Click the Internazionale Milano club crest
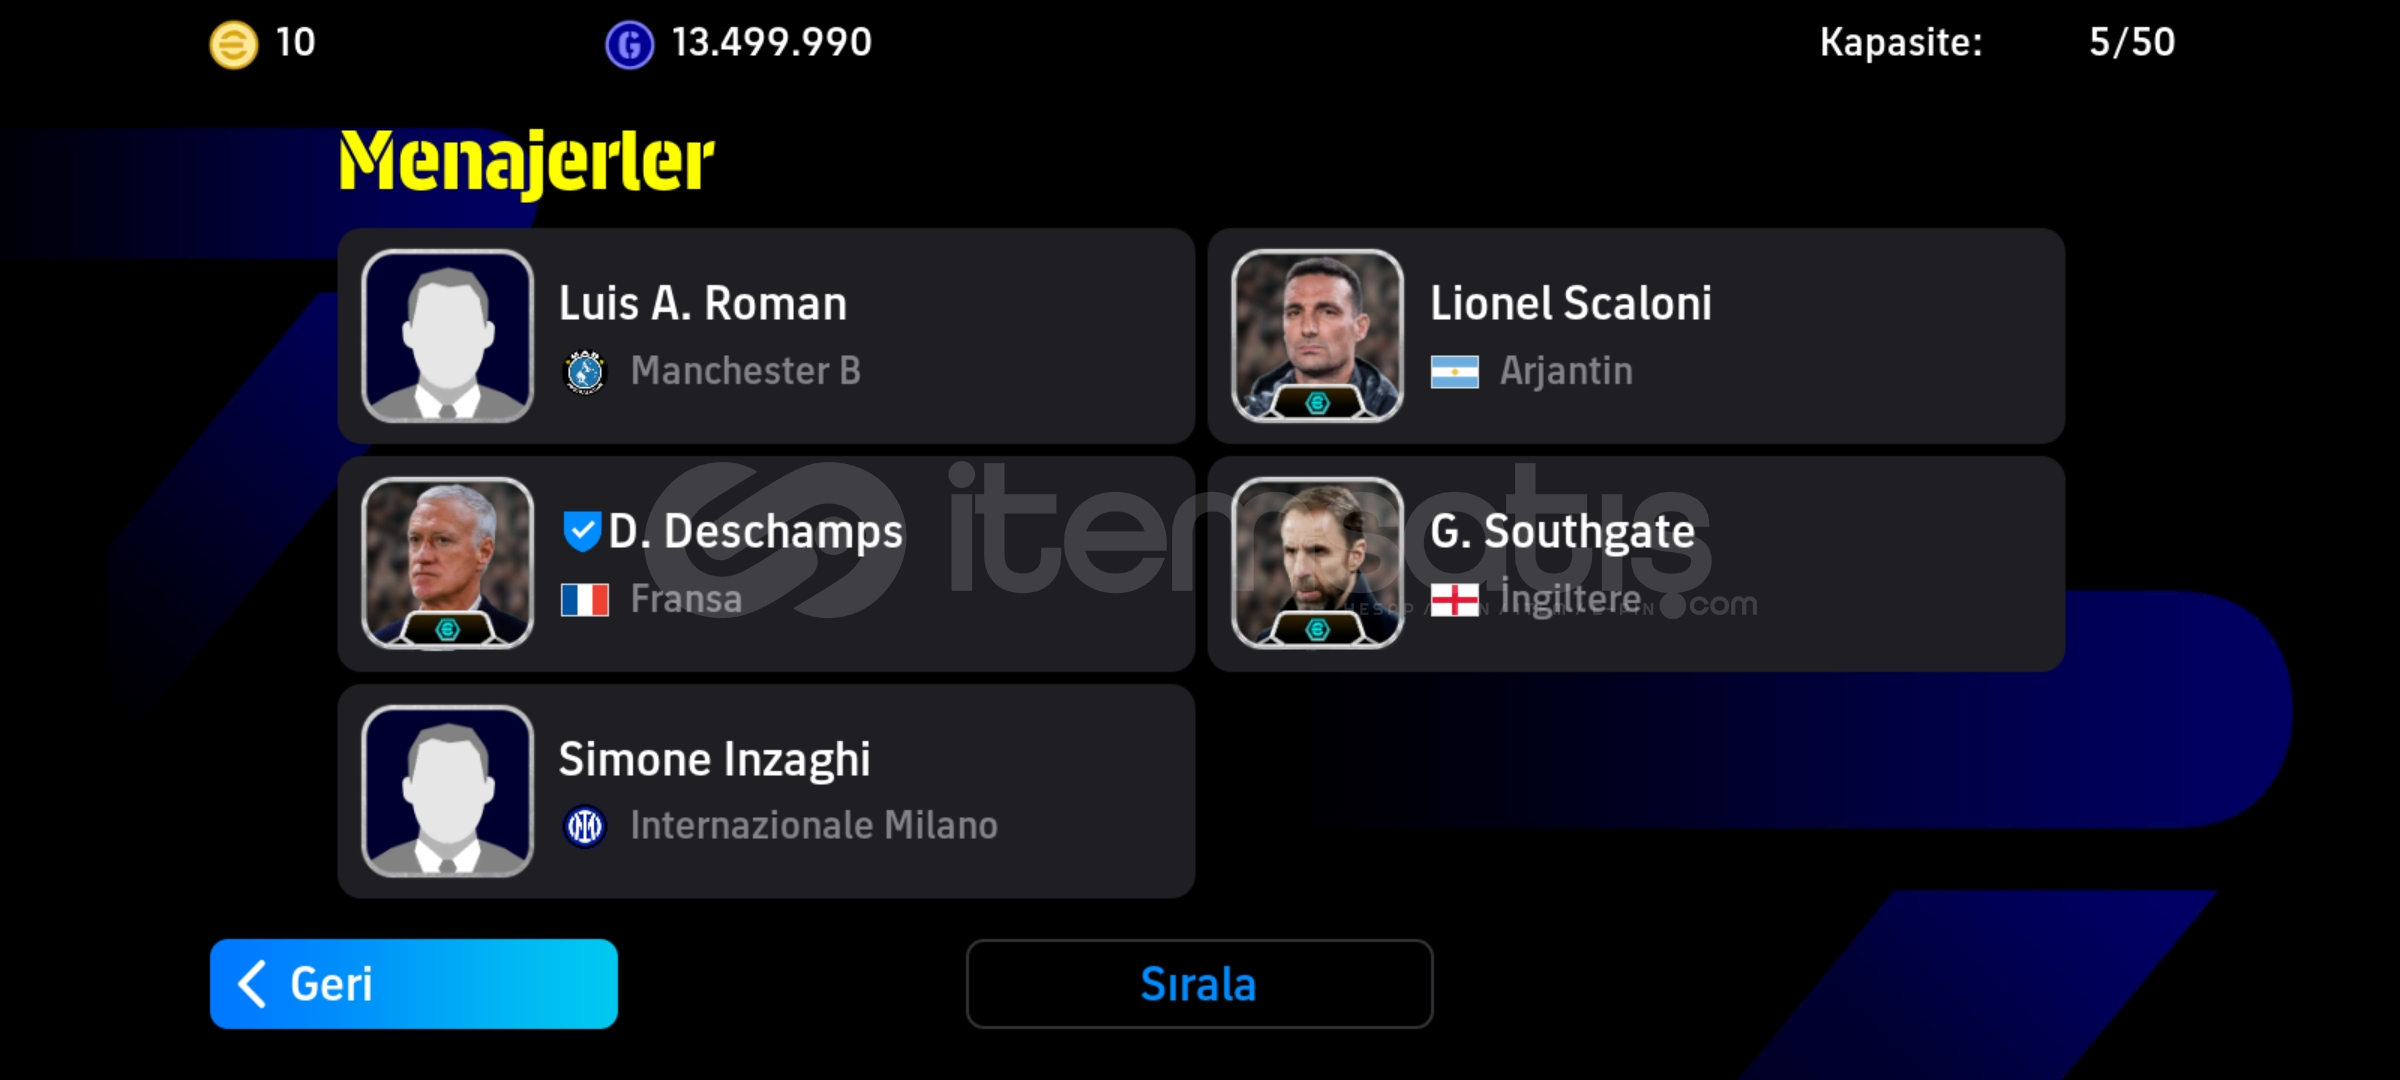2400x1080 pixels. [x=585, y=827]
